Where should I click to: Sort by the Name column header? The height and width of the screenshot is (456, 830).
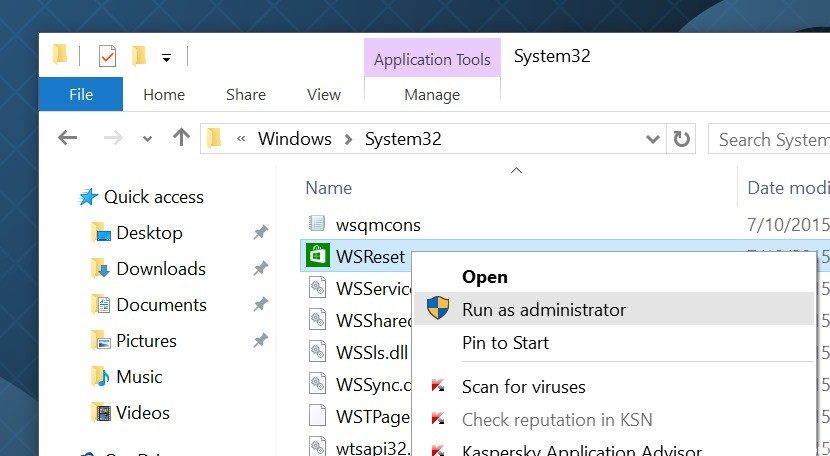pyautogui.click(x=329, y=188)
